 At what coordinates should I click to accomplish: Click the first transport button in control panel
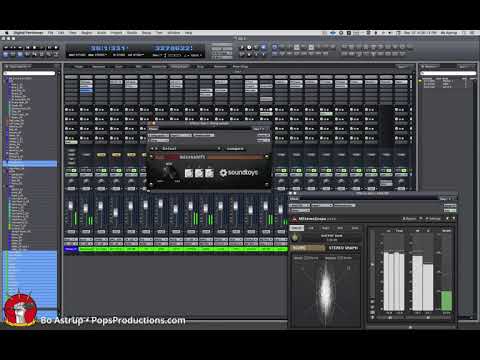pyautogui.click(x=6, y=48)
